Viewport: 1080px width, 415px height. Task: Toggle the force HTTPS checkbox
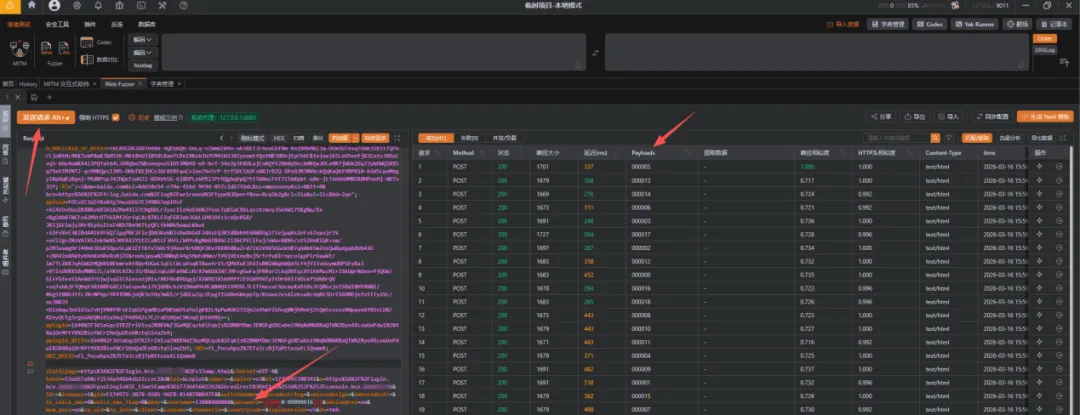116,117
